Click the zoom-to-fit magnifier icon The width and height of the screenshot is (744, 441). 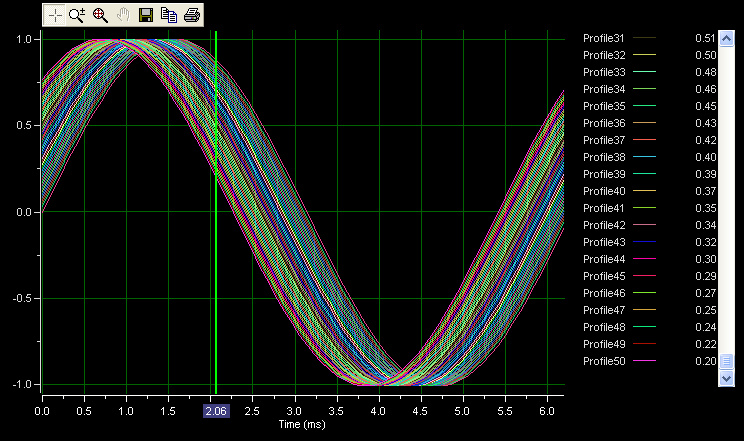pyautogui.click(x=100, y=15)
